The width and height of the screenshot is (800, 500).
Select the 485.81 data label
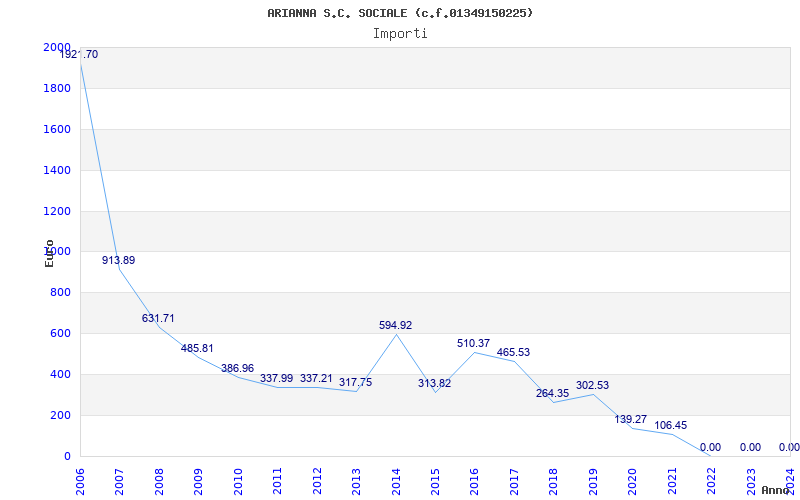[197, 348]
